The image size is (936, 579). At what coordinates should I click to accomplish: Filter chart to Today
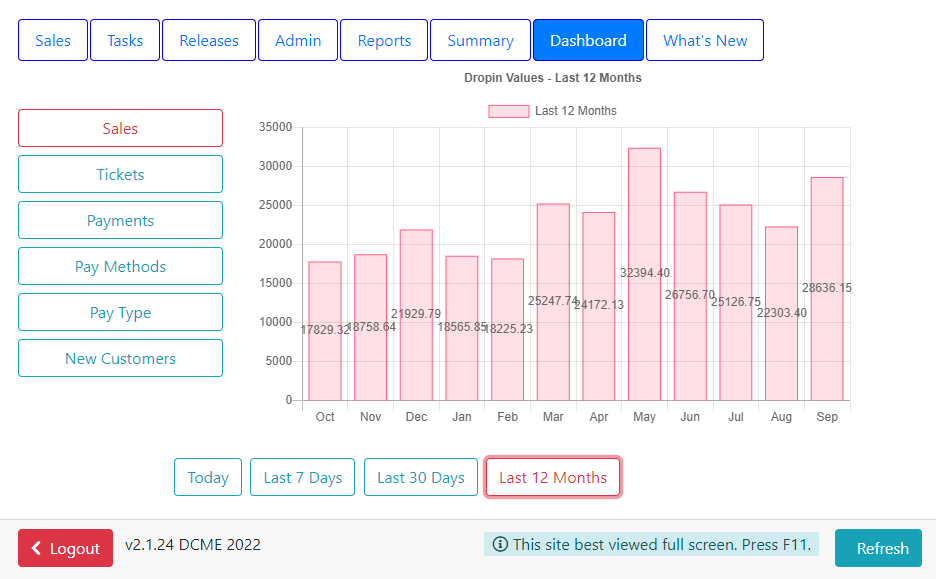208,477
